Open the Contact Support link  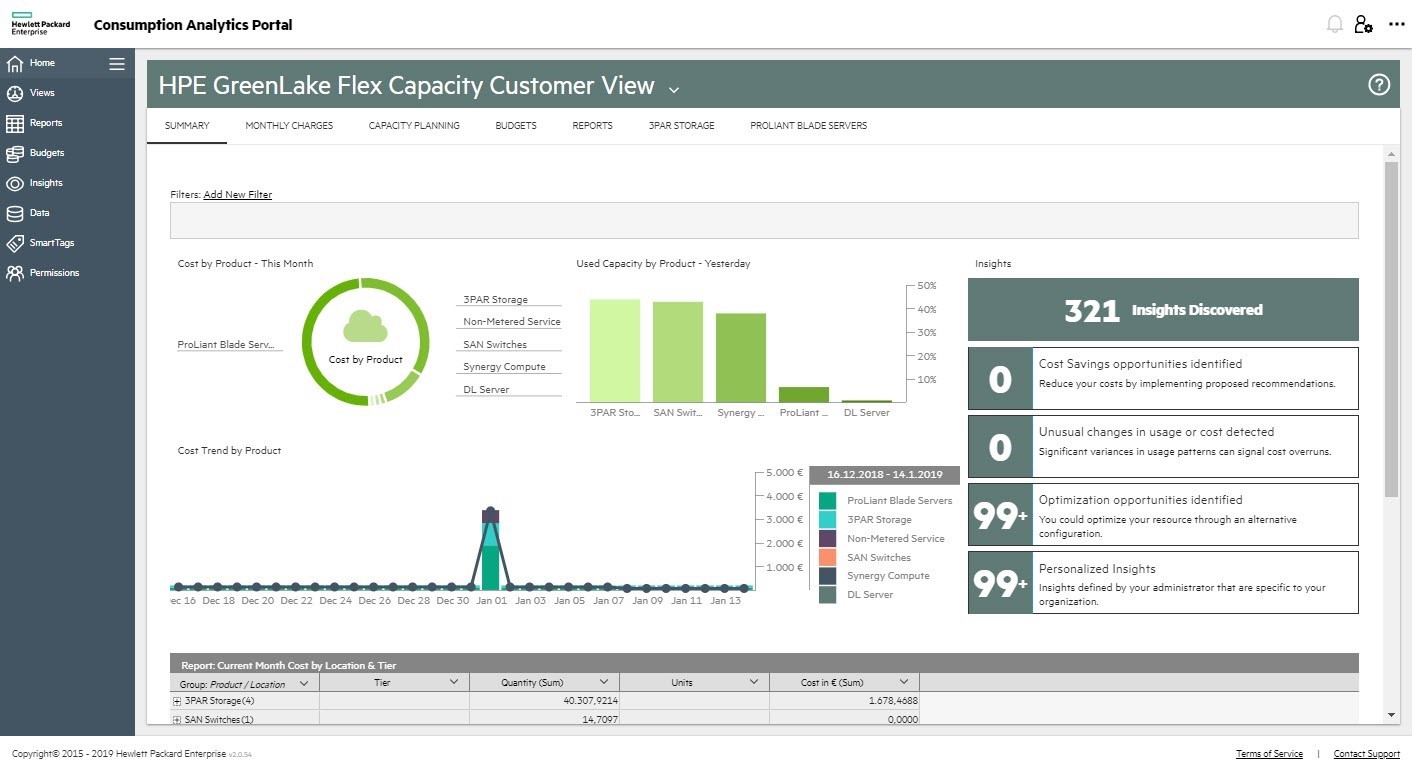pyautogui.click(x=1366, y=754)
